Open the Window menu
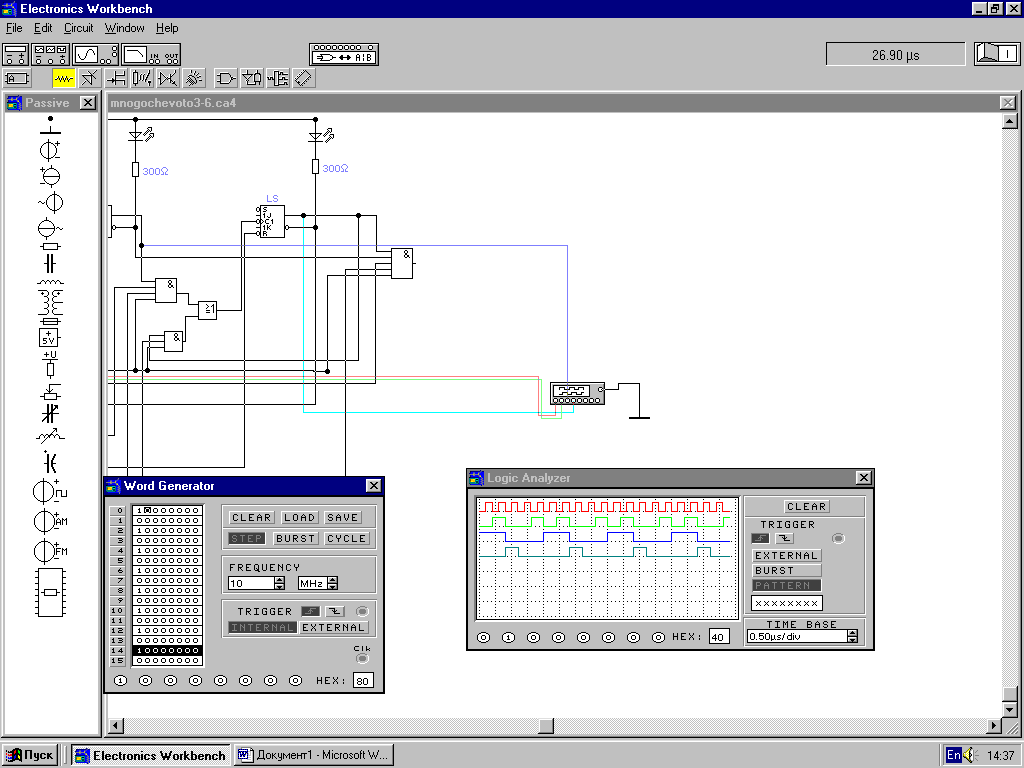The image size is (1024, 768). [124, 28]
